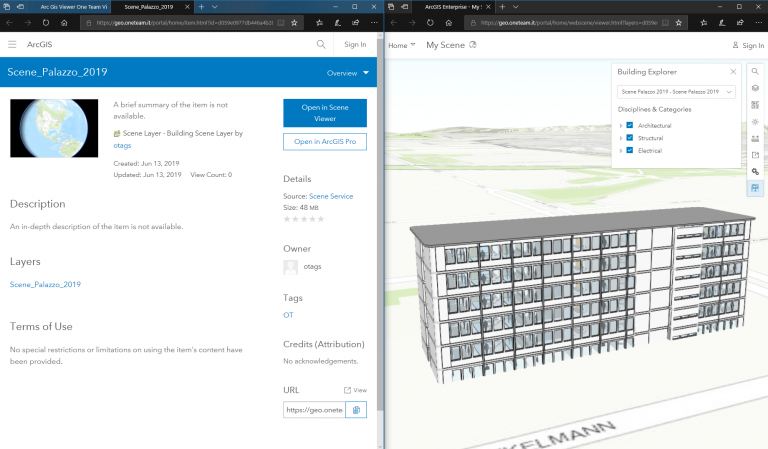Click the star rating under Details
The height and width of the screenshot is (449, 768).
304,219
